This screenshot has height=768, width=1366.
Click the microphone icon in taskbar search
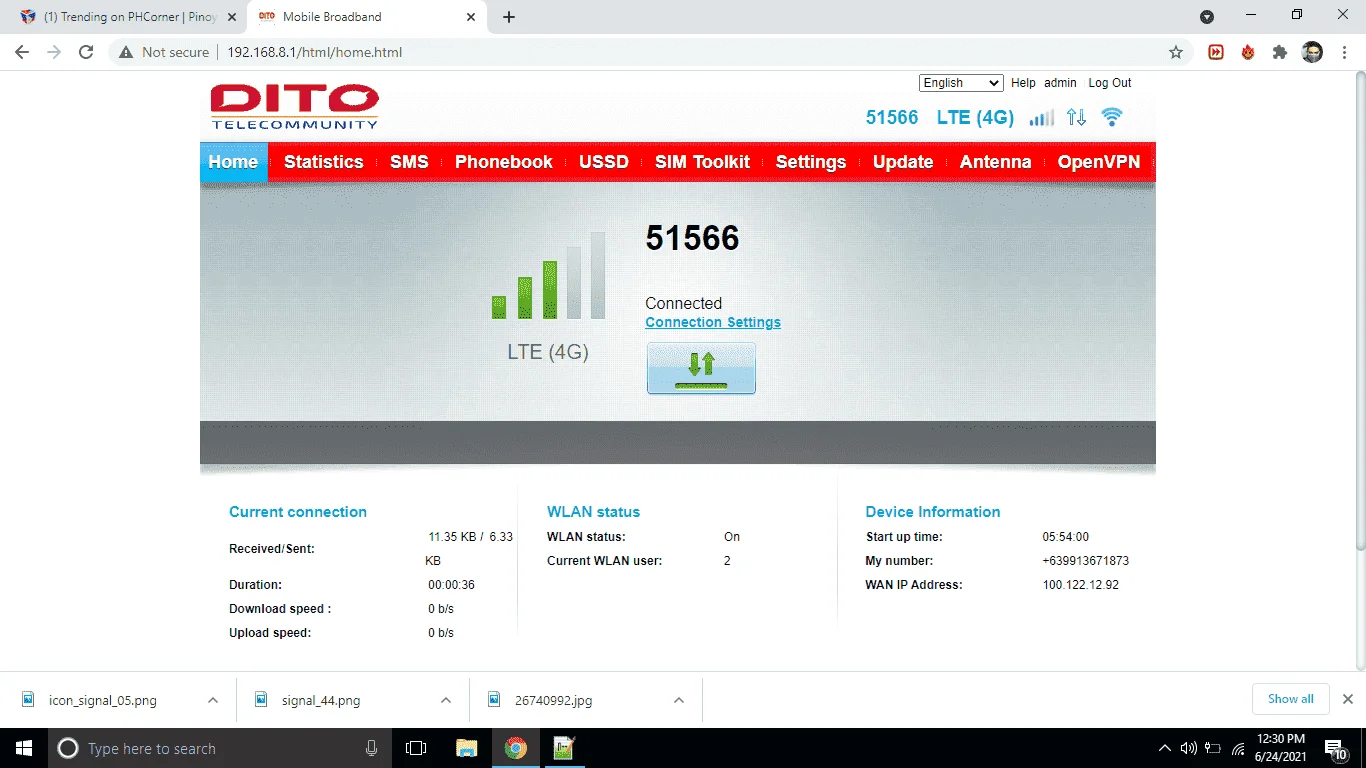pos(372,748)
